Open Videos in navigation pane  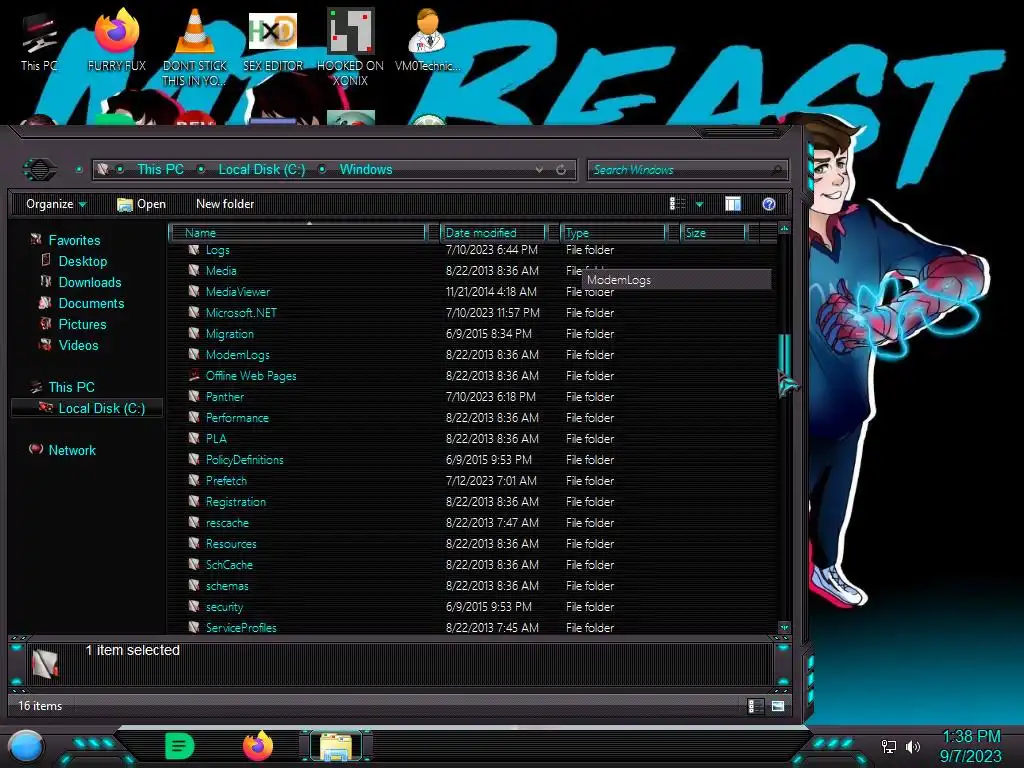pos(69,345)
